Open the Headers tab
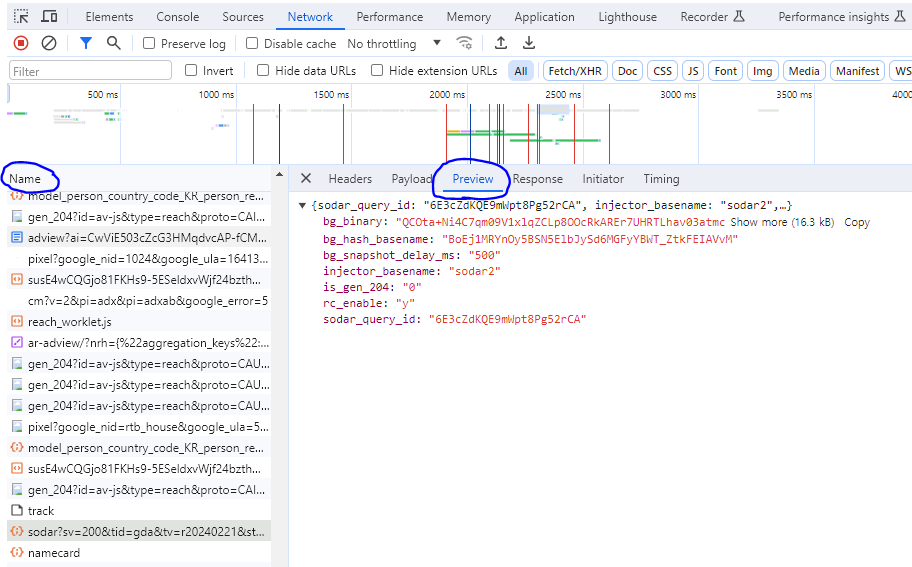This screenshot has height=567, width=912. pyautogui.click(x=350, y=179)
